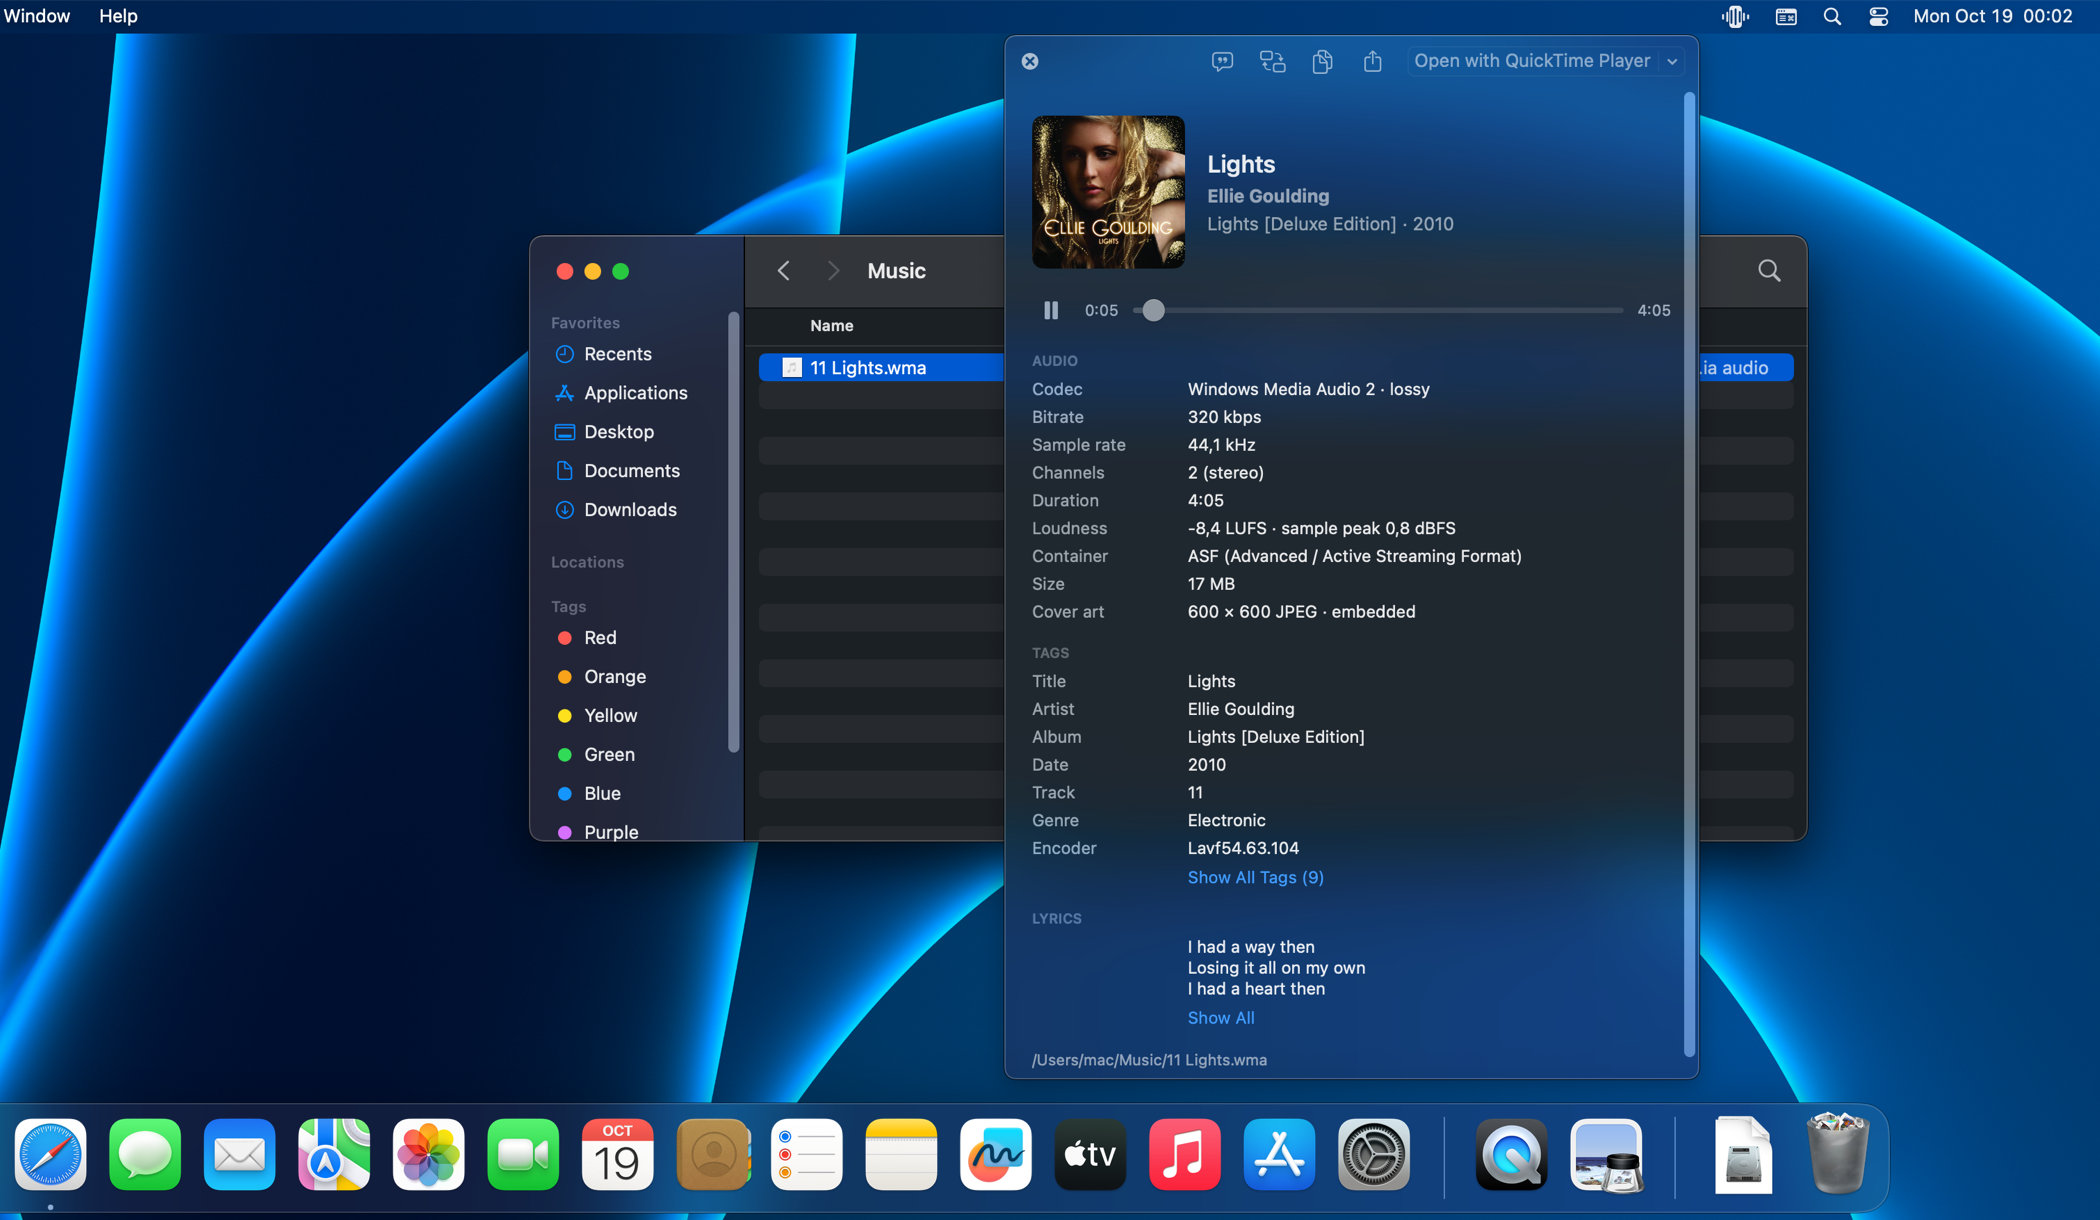Open QuickTime Player from the Dock

1511,1155
